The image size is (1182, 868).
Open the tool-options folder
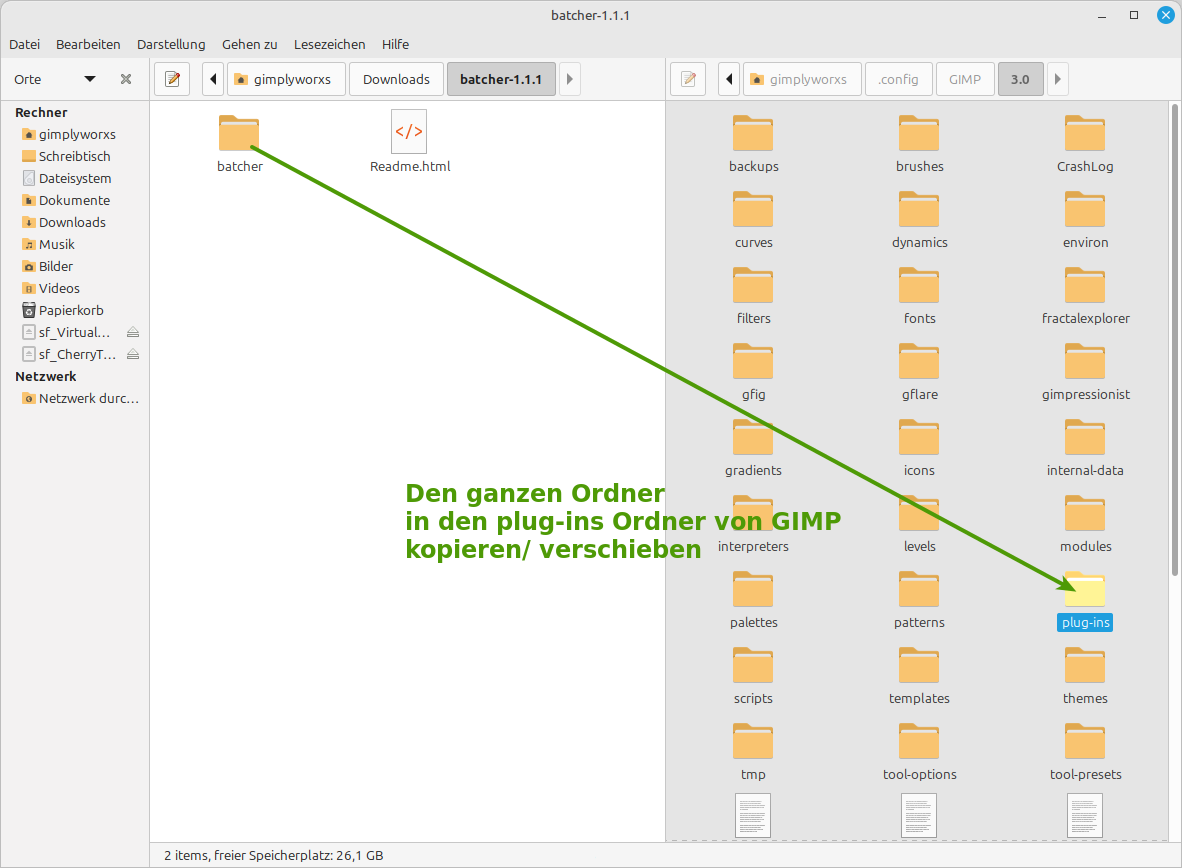[919, 742]
